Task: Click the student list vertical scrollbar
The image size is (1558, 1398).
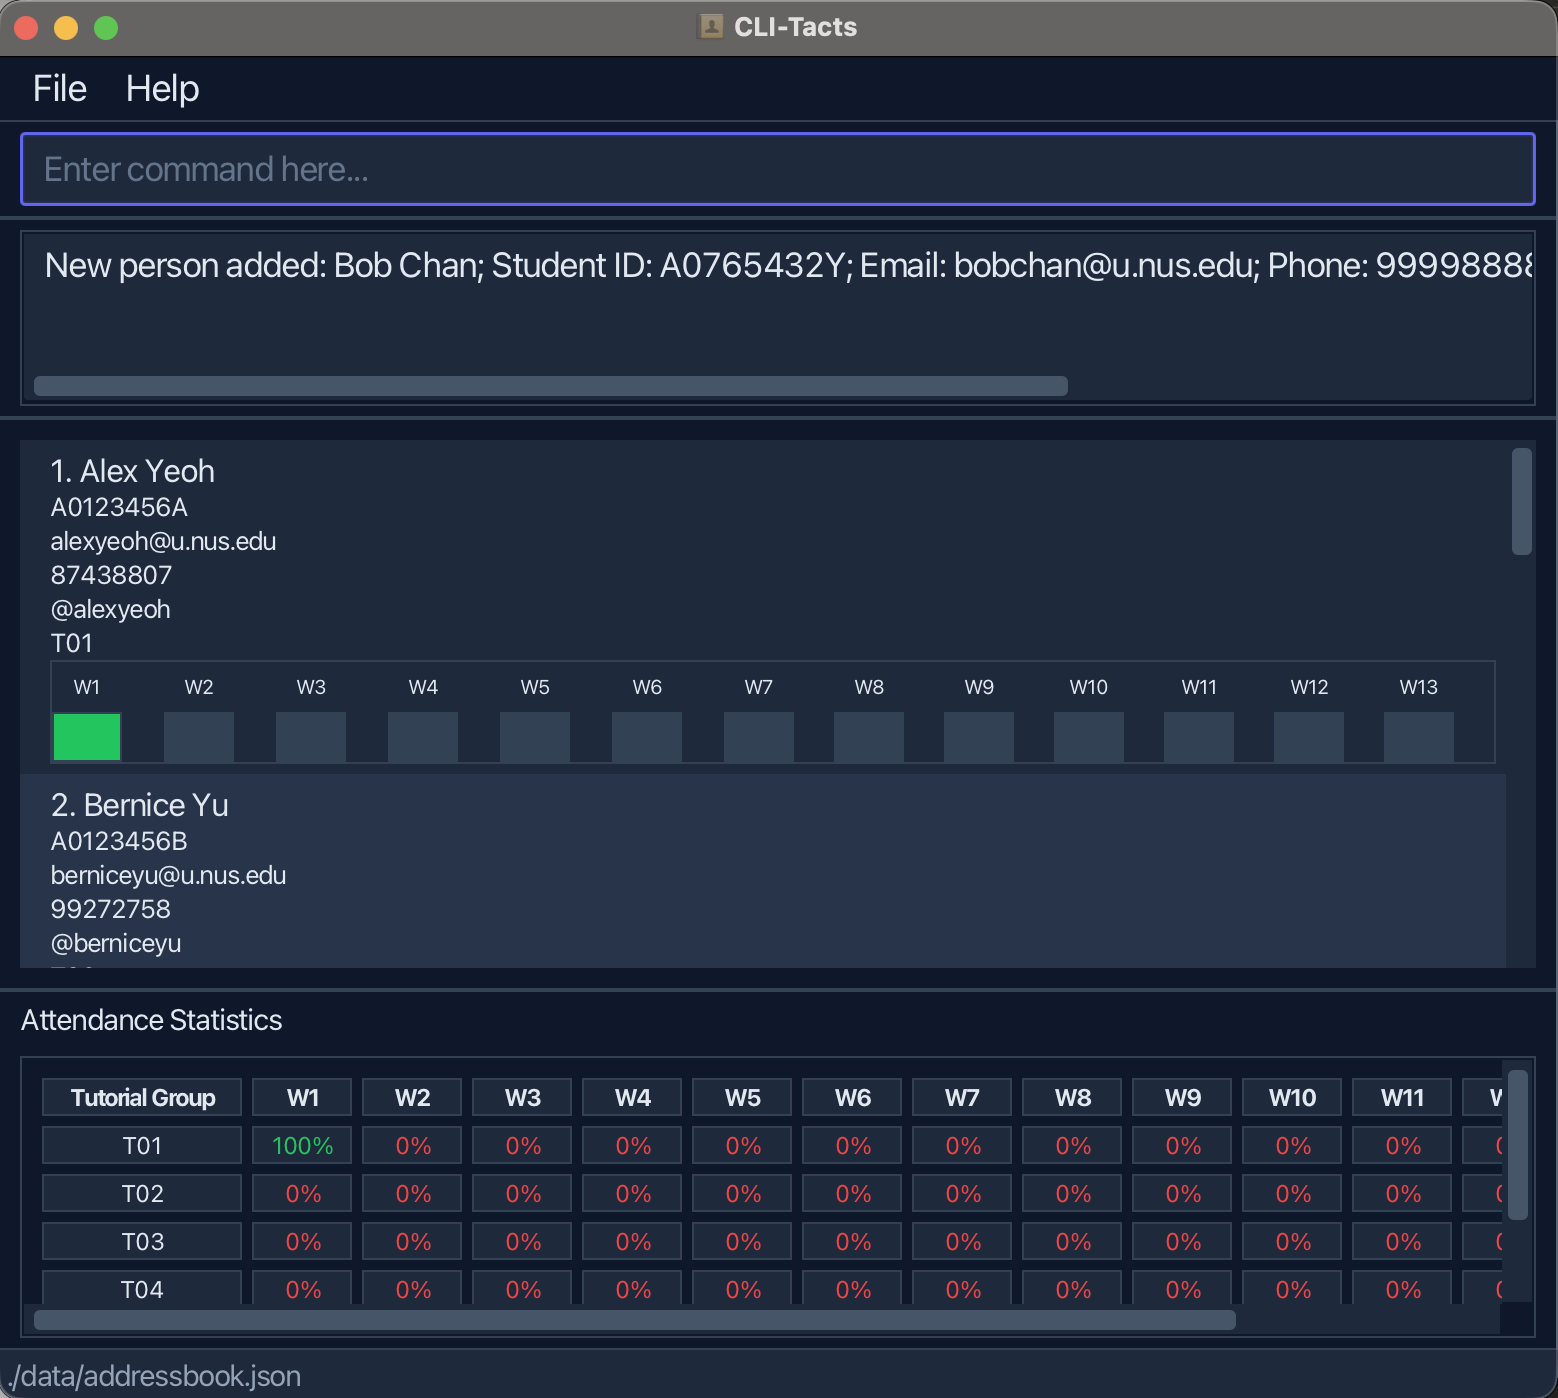Action: pyautogui.click(x=1521, y=501)
